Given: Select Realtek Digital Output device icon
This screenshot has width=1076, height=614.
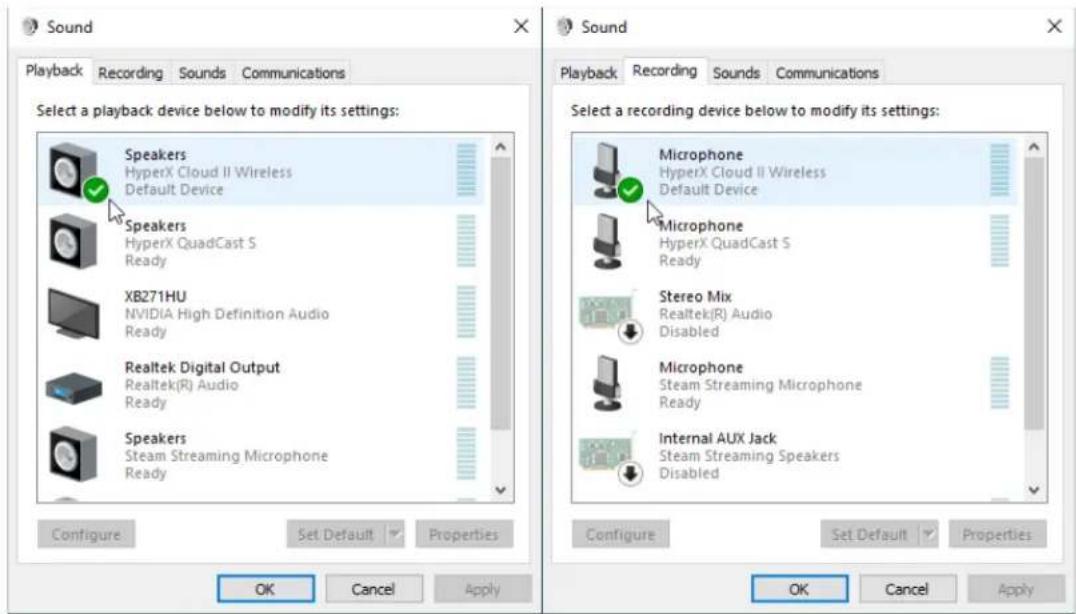Looking at the screenshot, I should (x=73, y=386).
